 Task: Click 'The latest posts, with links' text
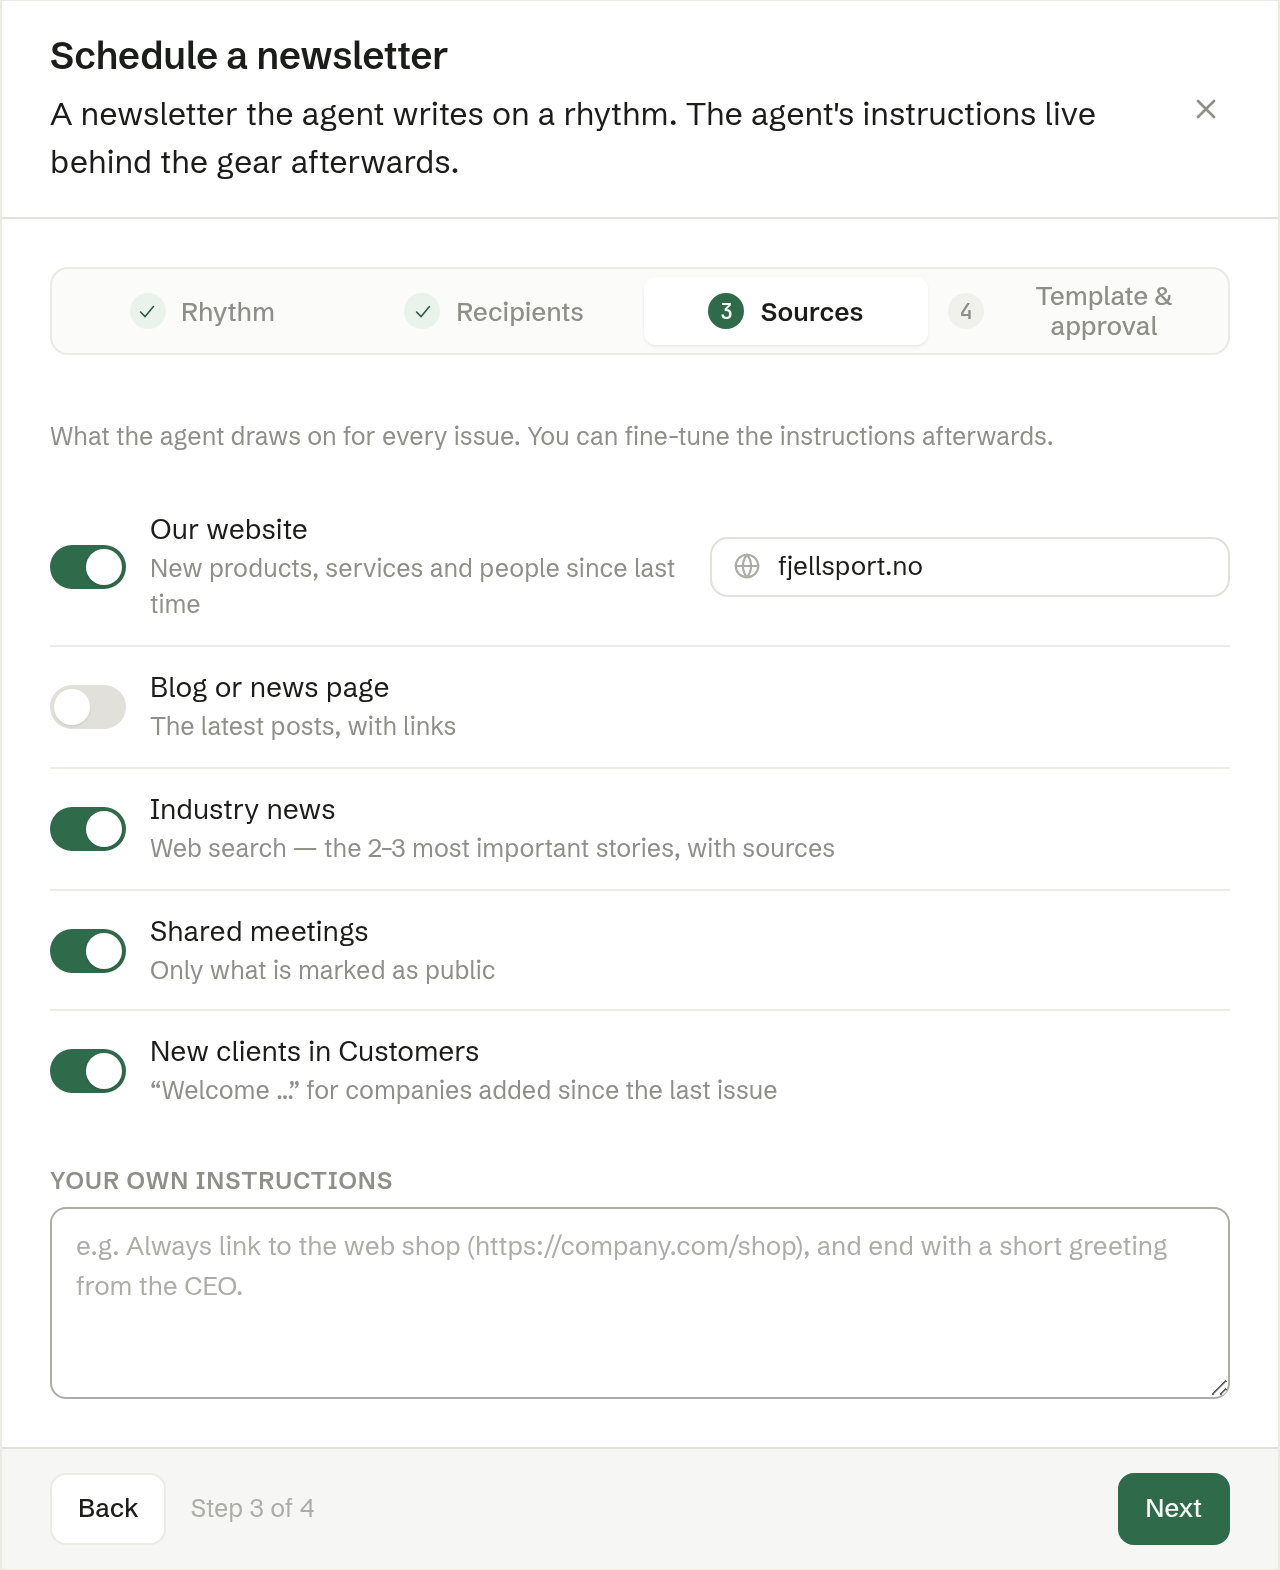tap(303, 726)
